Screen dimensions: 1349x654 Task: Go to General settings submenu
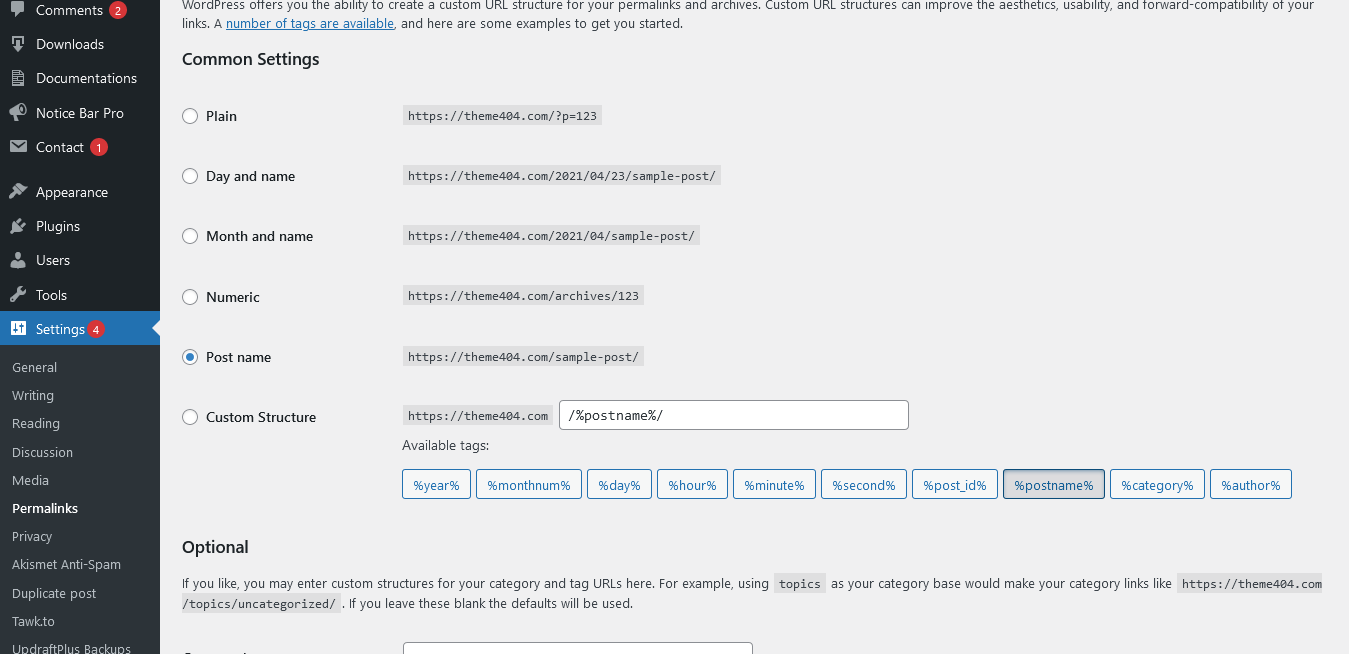34,367
